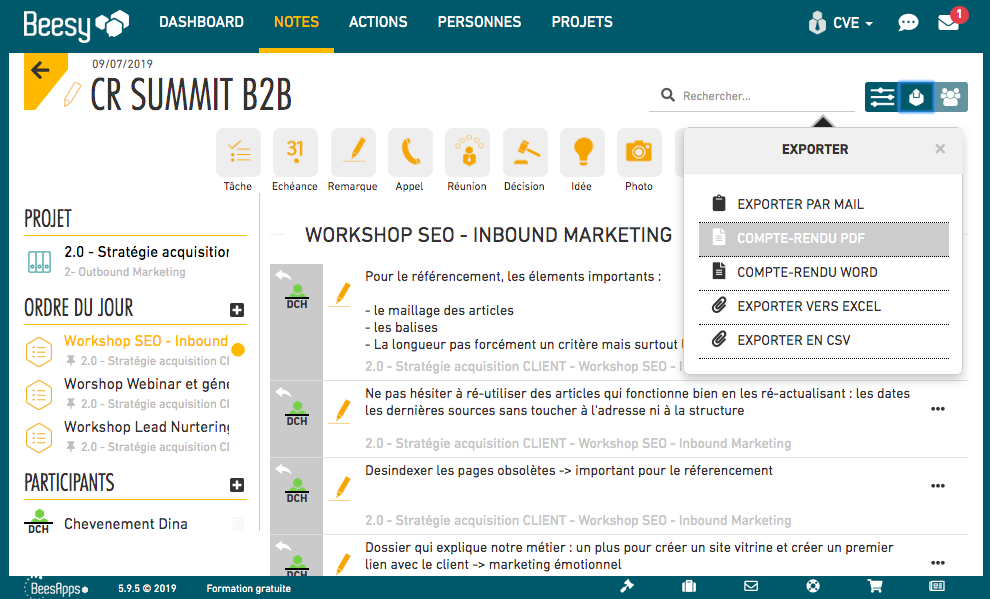Select the Photo camera icon

point(638,152)
